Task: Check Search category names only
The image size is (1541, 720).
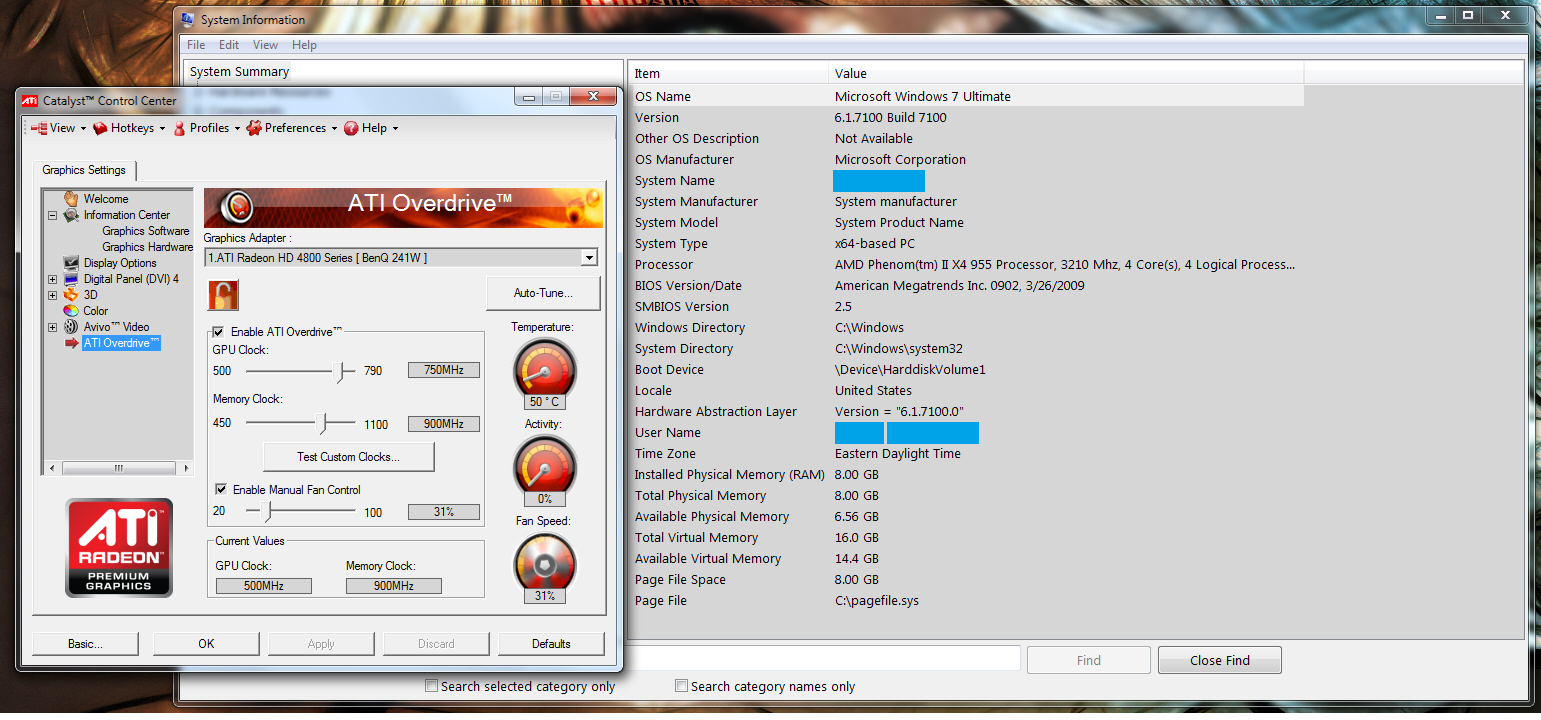Action: (682, 686)
